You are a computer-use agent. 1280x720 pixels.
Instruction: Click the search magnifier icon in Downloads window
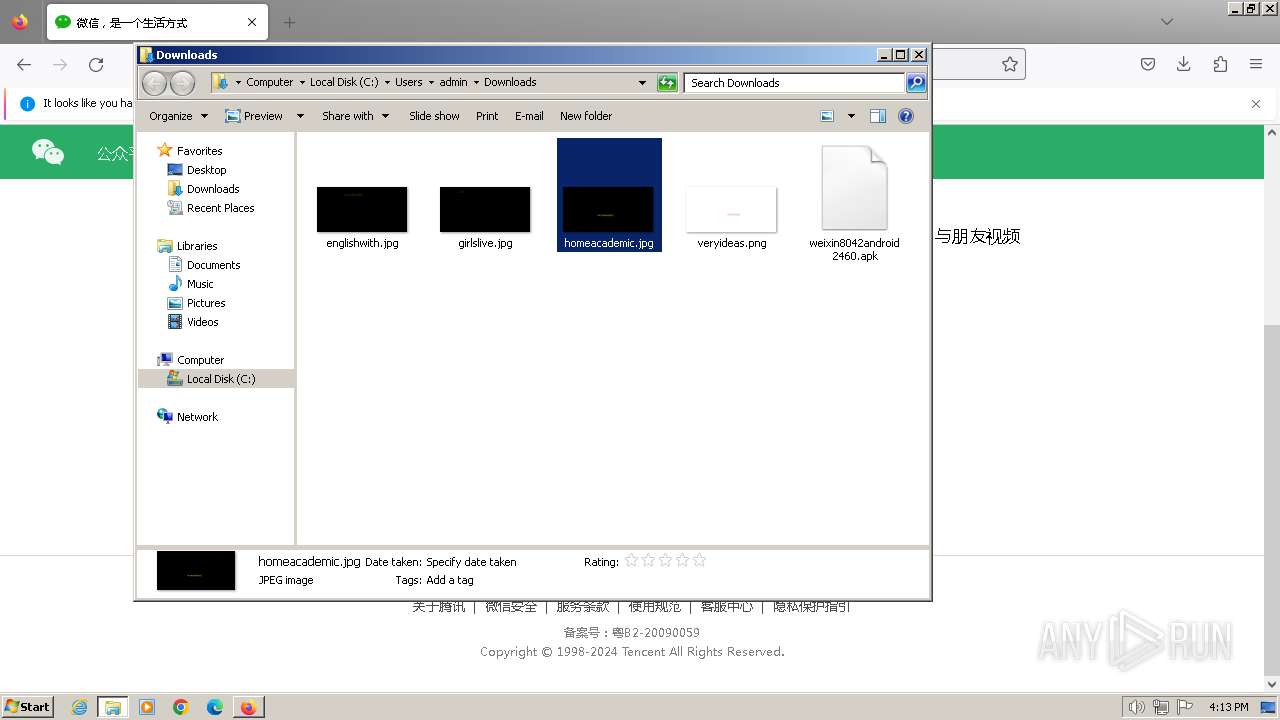(x=916, y=83)
